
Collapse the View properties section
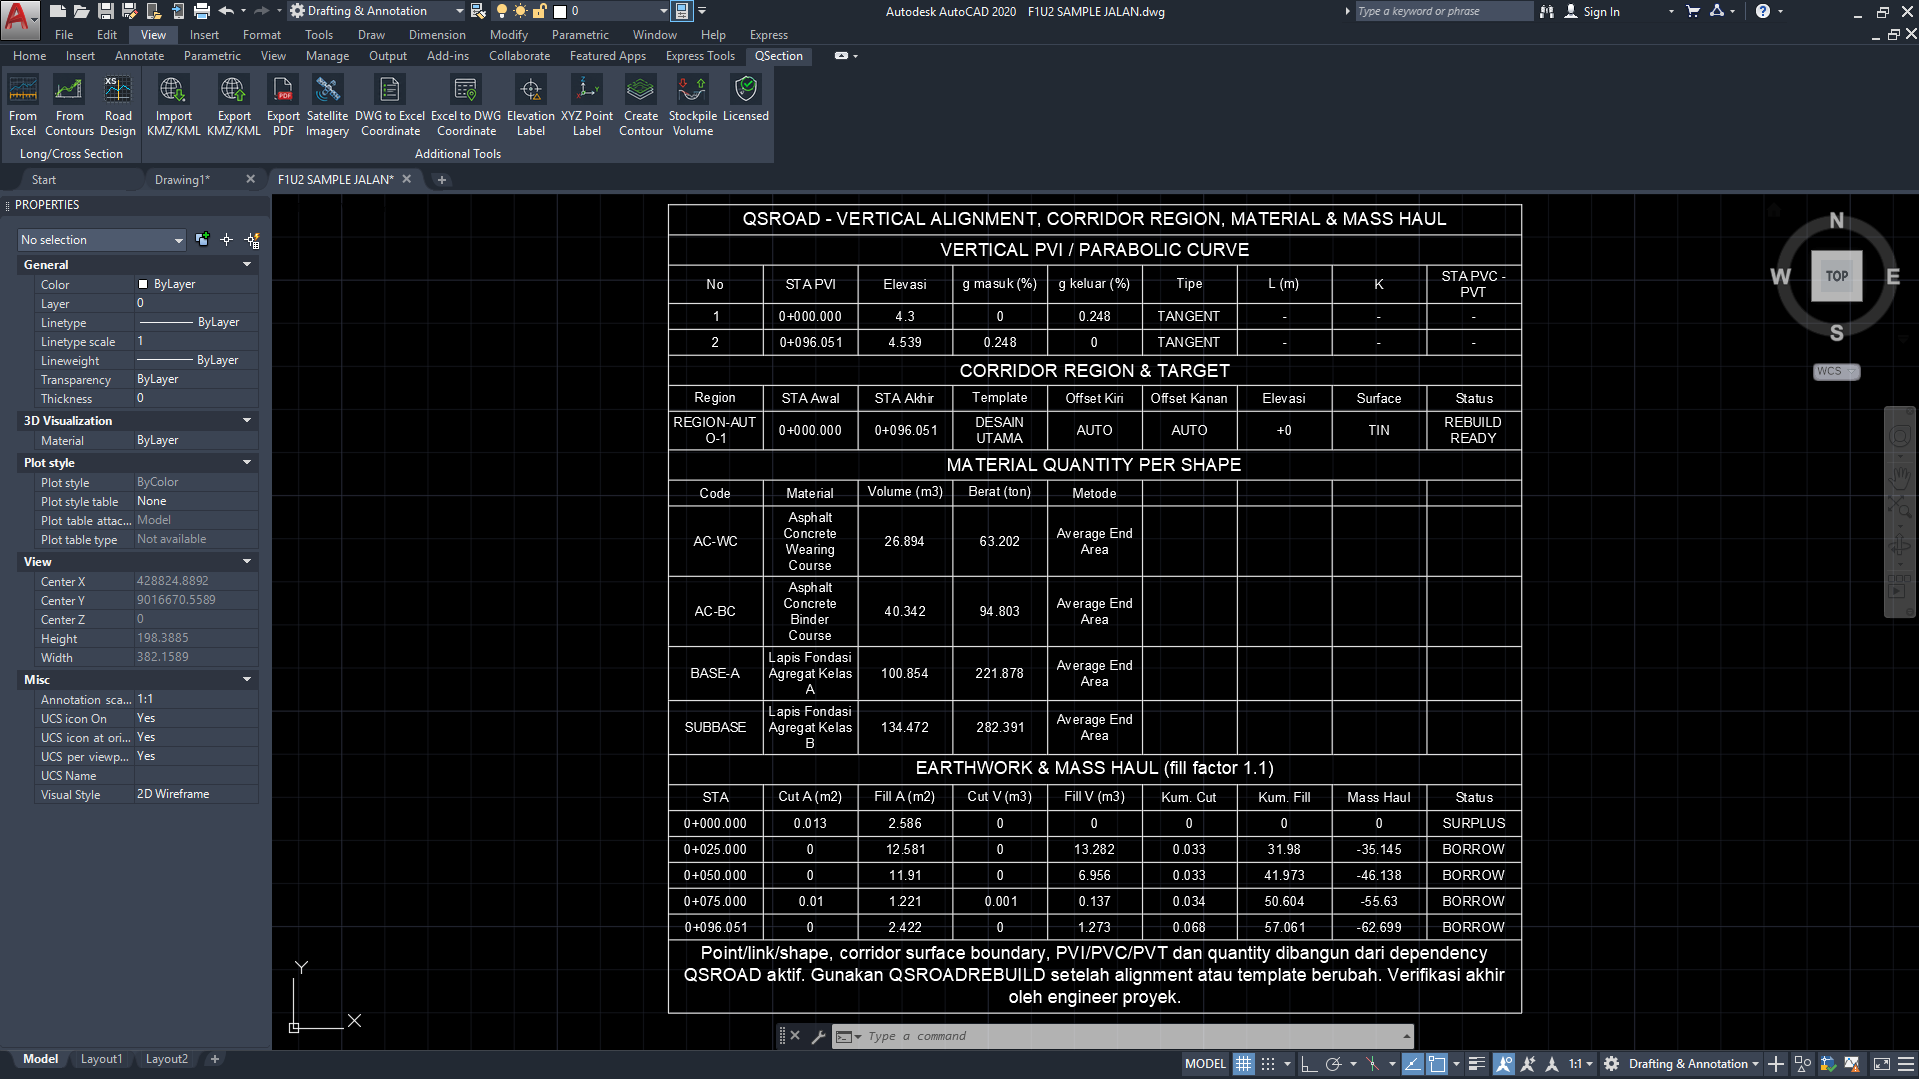pyautogui.click(x=247, y=562)
